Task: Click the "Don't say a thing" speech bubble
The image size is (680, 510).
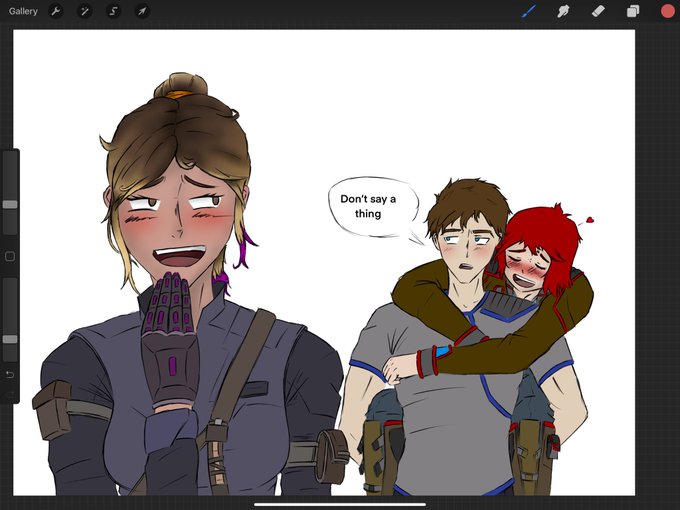Action: 373,208
